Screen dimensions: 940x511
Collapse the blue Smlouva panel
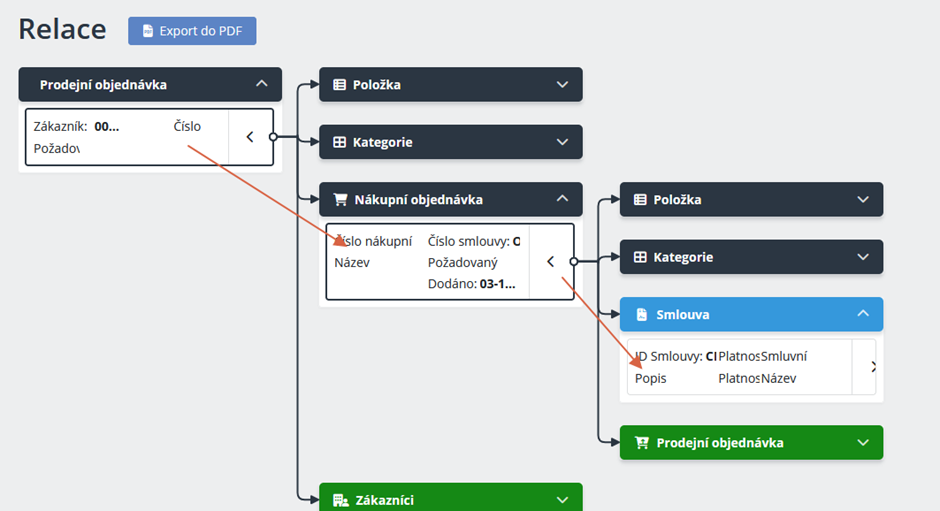pyautogui.click(x=863, y=314)
